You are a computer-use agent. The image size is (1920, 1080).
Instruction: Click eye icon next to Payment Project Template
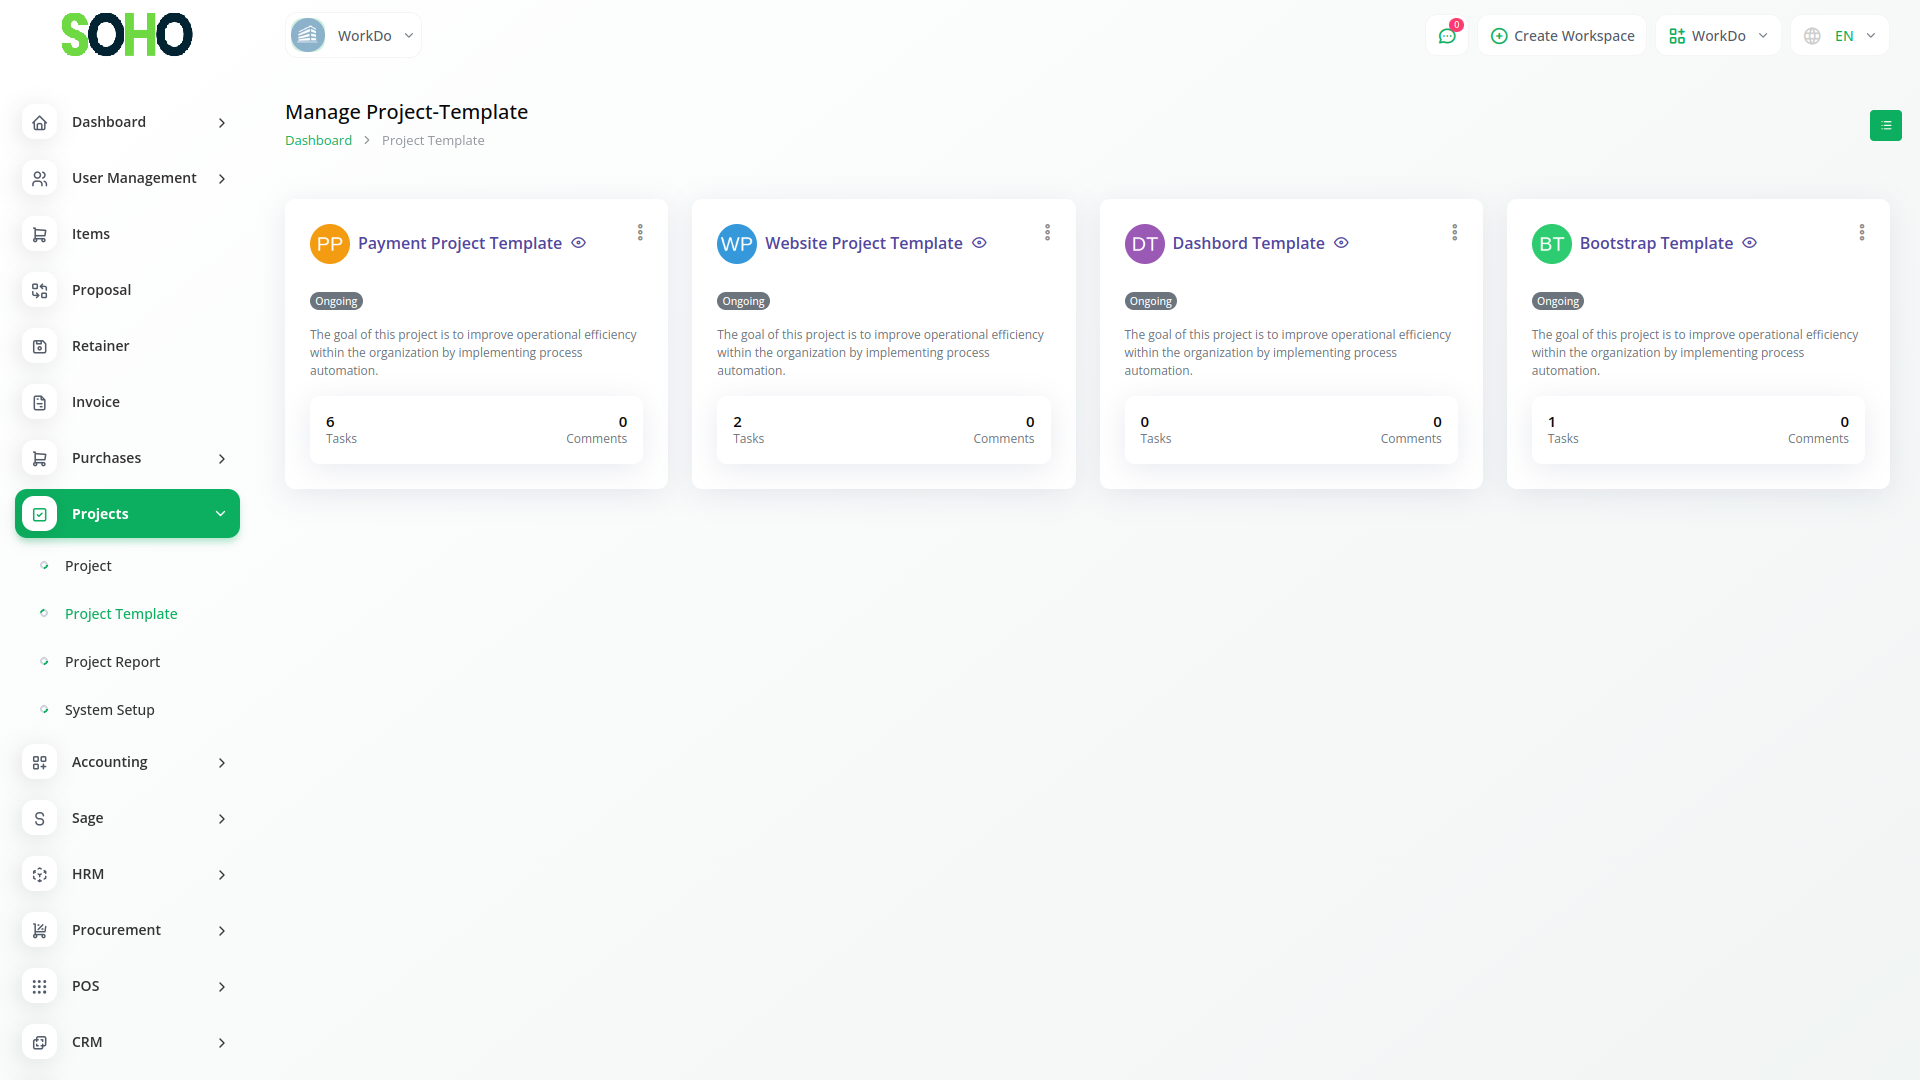click(x=578, y=243)
